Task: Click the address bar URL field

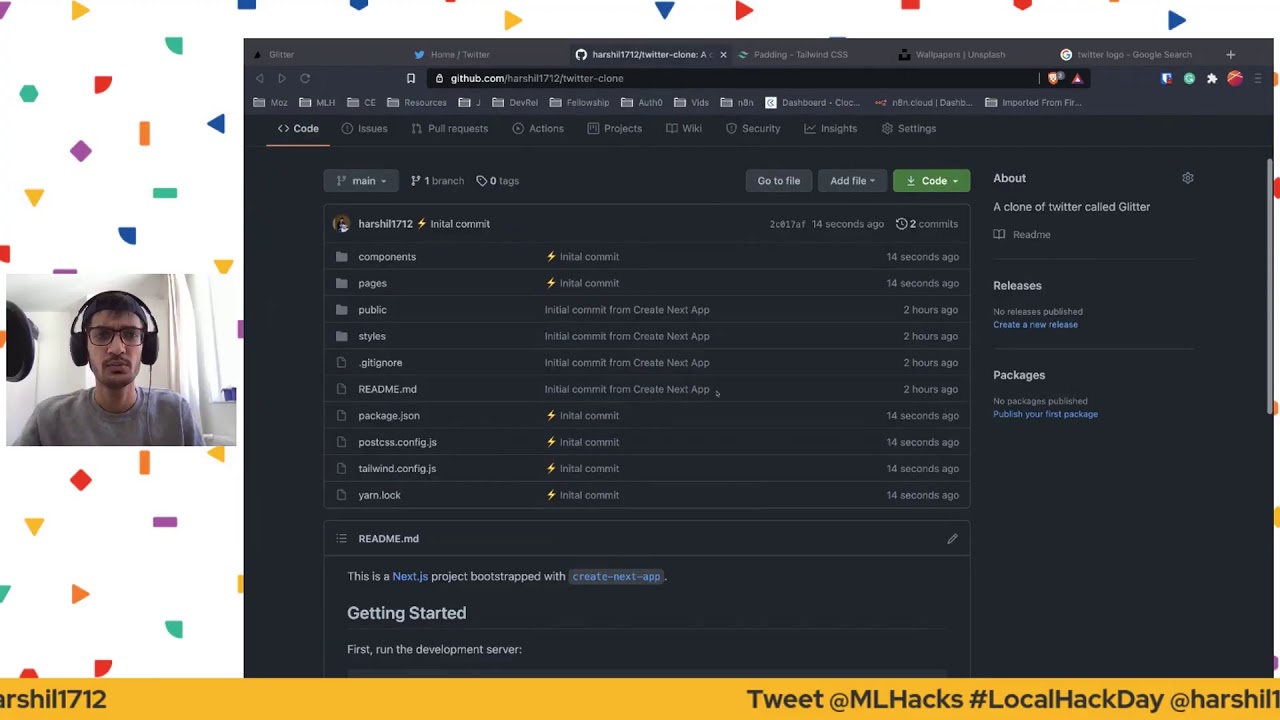Action: [x=735, y=78]
